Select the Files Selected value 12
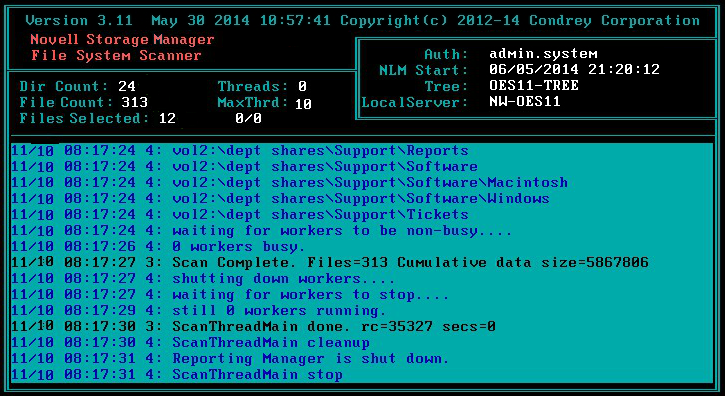728x398 pixels. pos(167,118)
